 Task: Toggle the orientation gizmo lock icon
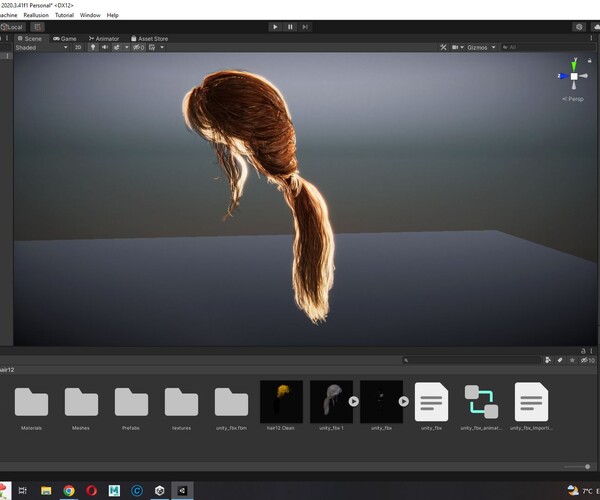click(590, 60)
